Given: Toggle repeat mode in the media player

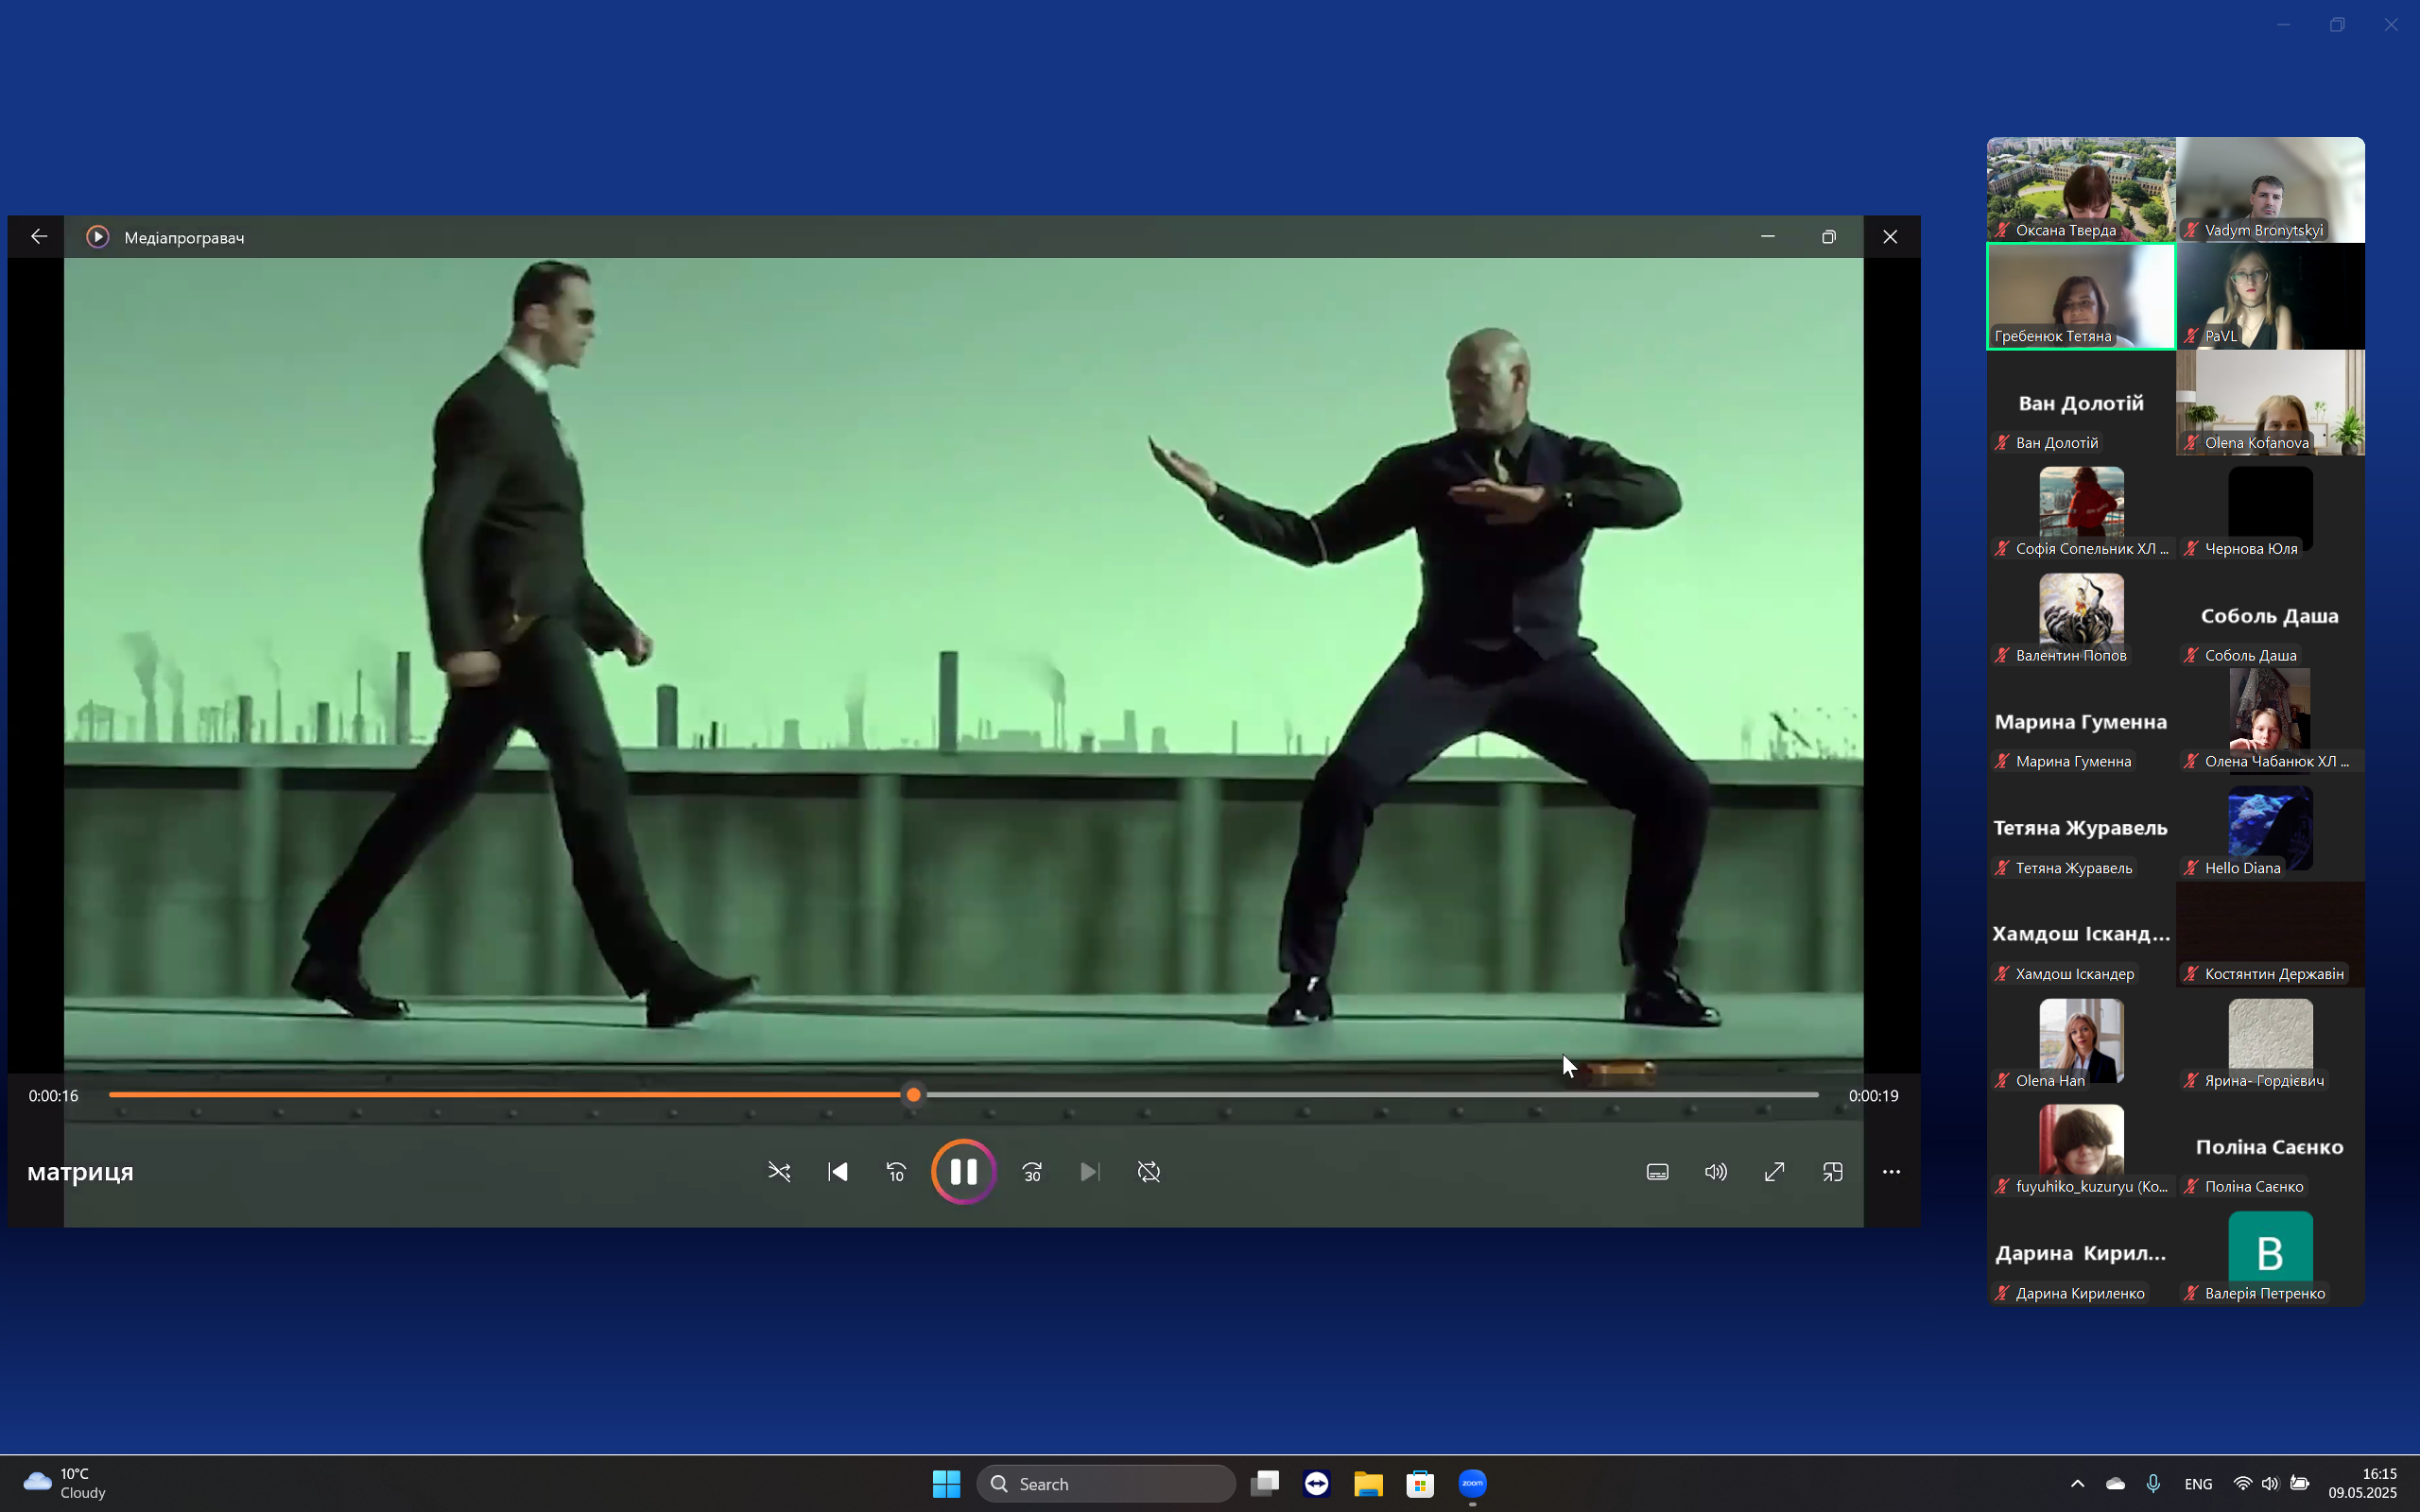Looking at the screenshot, I should coord(1149,1172).
